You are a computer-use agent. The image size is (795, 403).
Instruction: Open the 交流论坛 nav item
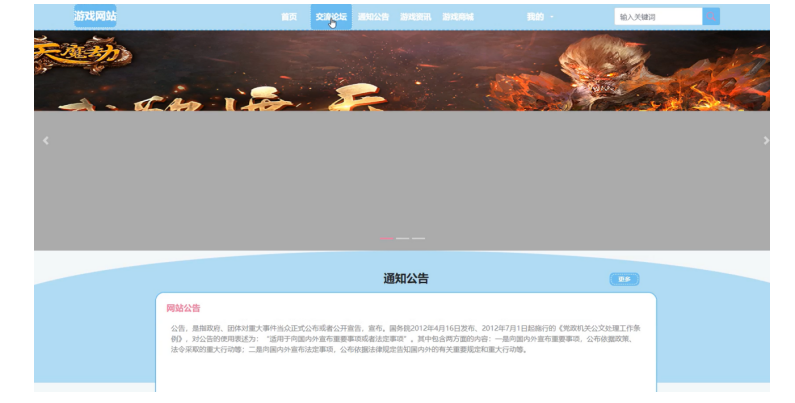pyautogui.click(x=331, y=17)
